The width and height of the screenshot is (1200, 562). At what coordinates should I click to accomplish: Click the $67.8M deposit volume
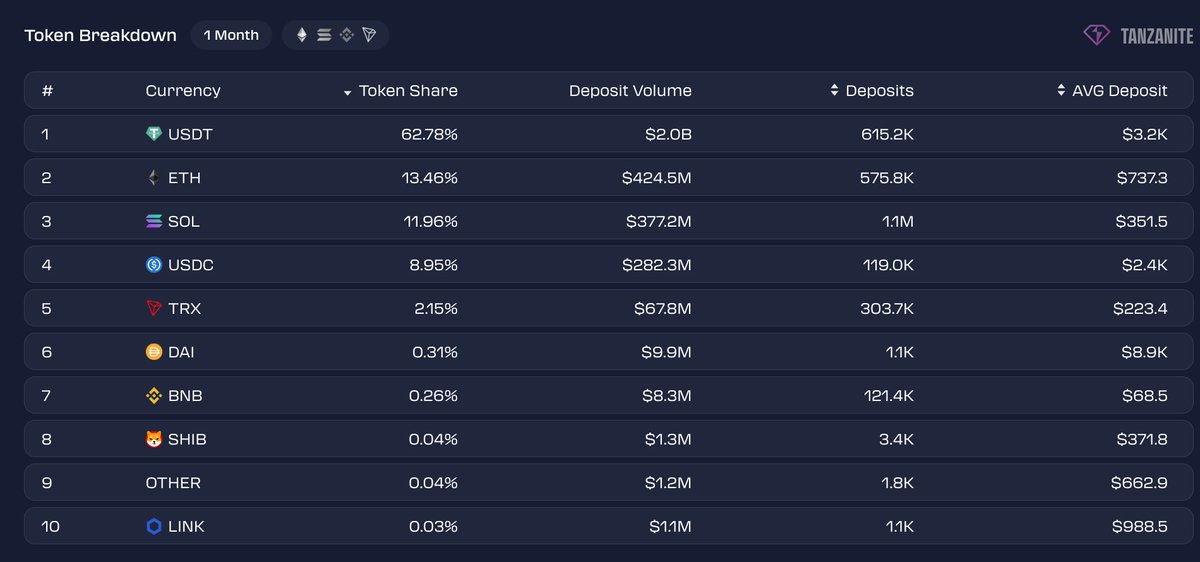(663, 309)
